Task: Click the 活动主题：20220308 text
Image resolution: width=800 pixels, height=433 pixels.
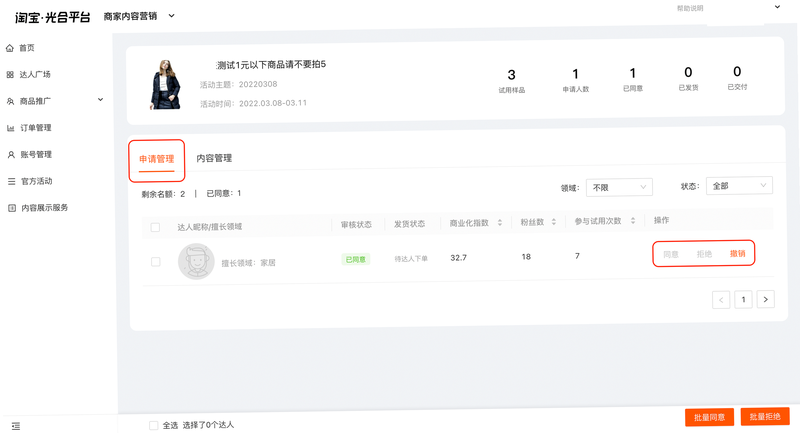Action: [x=238, y=85]
